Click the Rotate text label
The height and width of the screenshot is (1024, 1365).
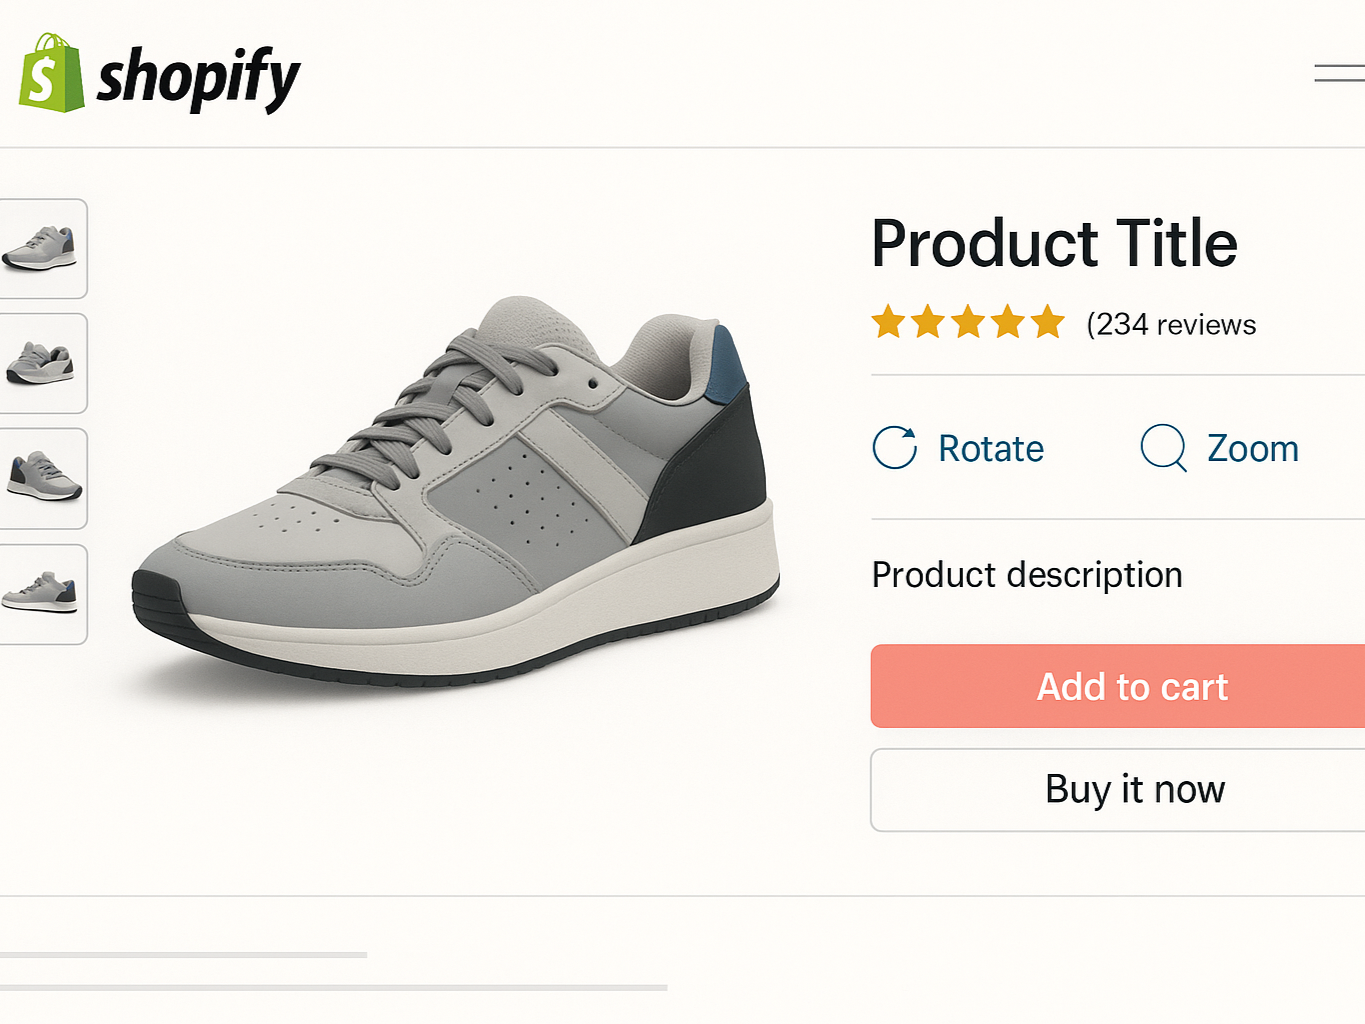tap(991, 449)
